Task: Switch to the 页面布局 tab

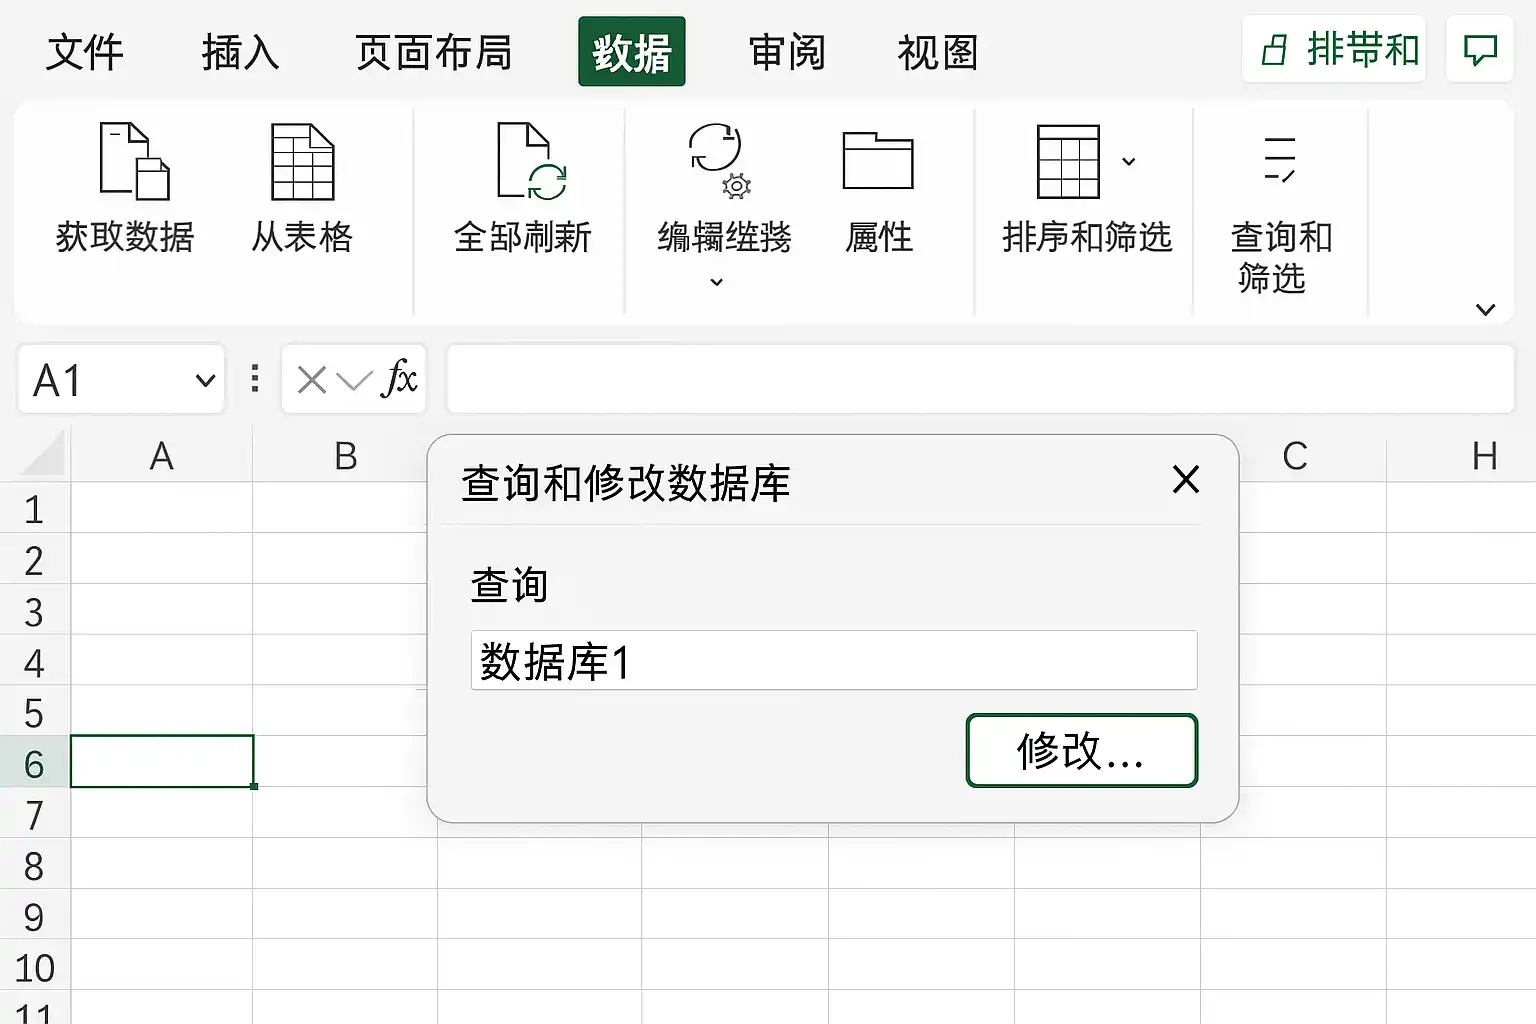Action: click(434, 52)
